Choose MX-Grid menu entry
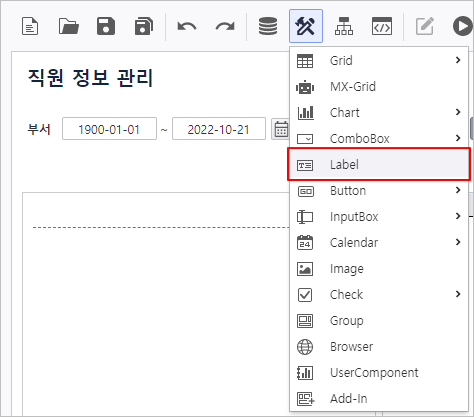Screen dimensions: 474x417 pos(379,87)
